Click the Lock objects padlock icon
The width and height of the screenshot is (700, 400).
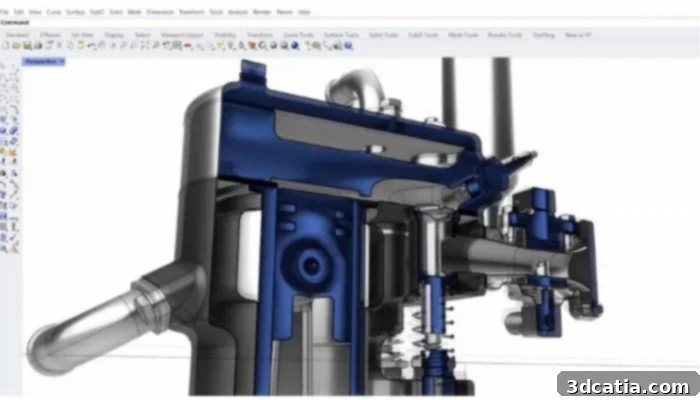pyautogui.click(x=241, y=46)
